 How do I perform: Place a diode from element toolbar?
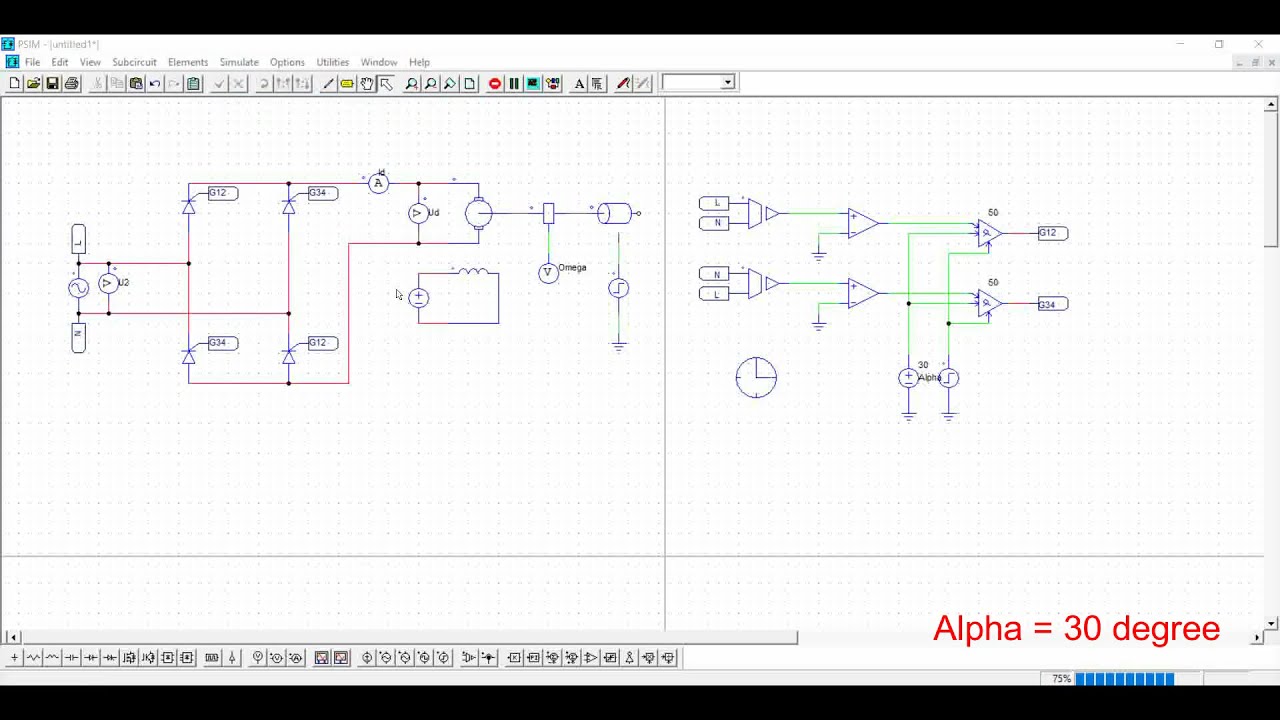coord(91,657)
